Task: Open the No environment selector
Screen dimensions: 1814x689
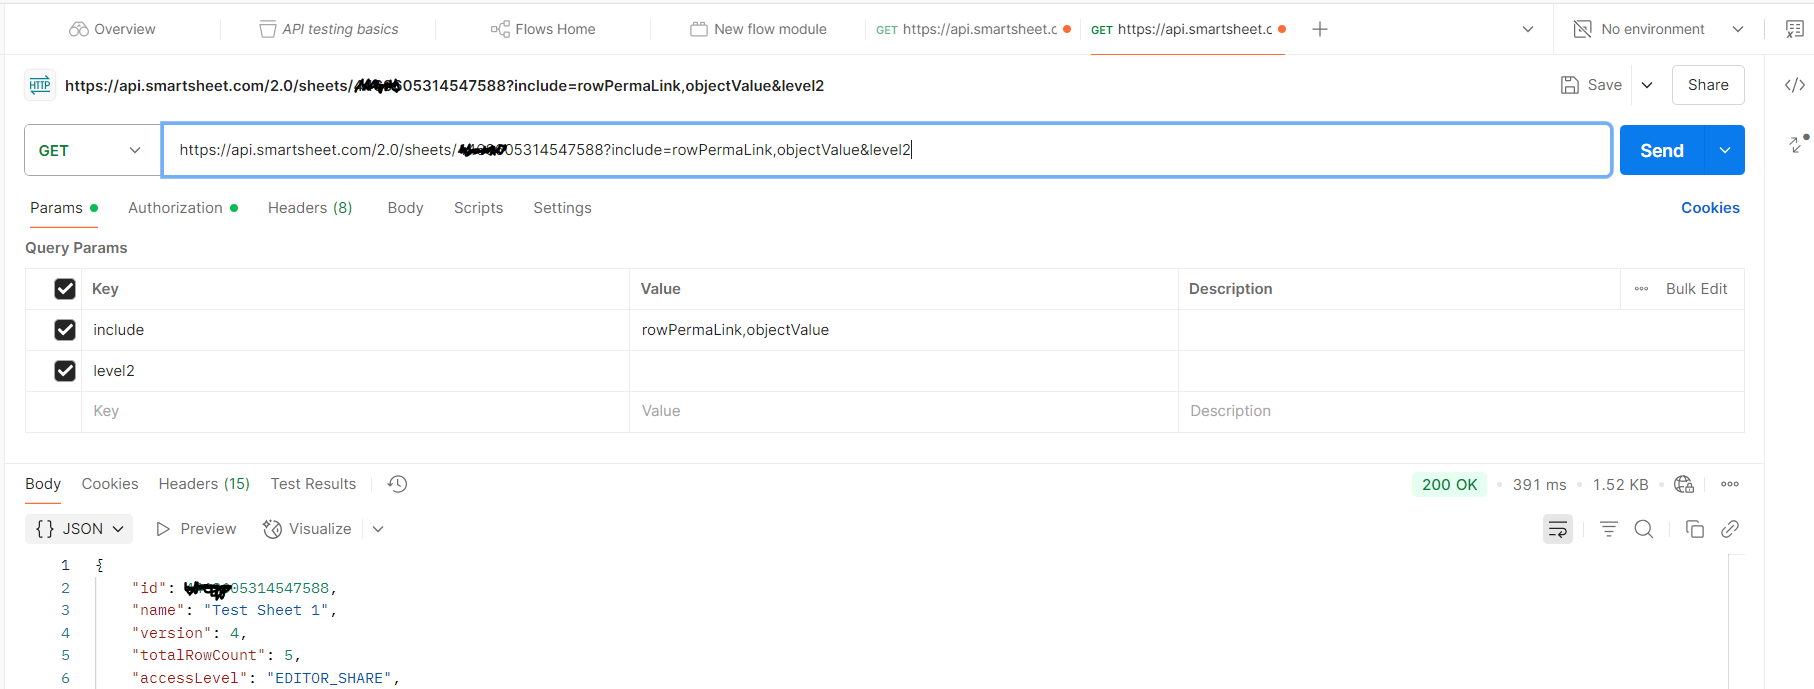Action: 1658,29
